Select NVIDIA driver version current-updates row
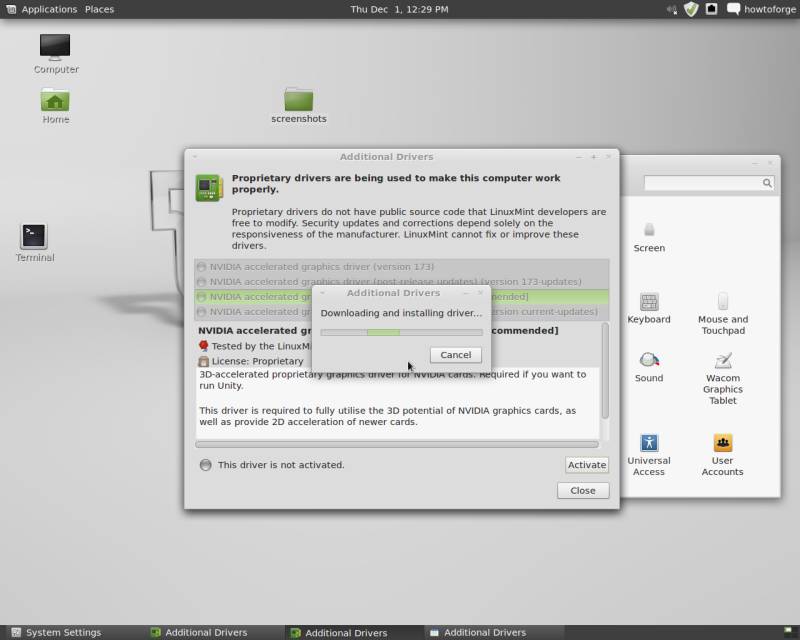The height and width of the screenshot is (640, 800). (x=402, y=311)
